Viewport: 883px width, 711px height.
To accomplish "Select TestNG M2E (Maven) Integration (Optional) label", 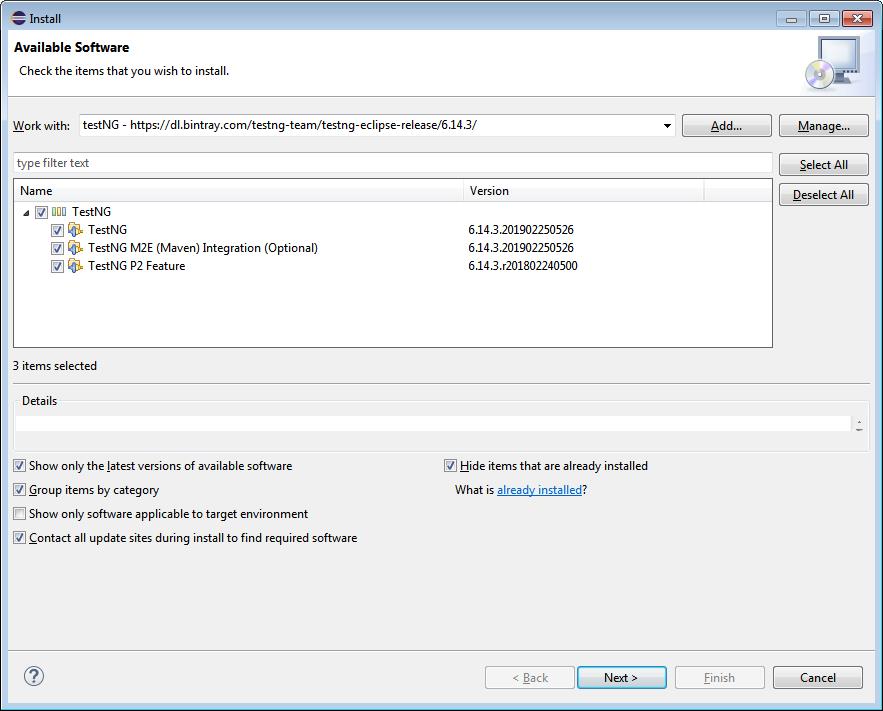I will [203, 248].
